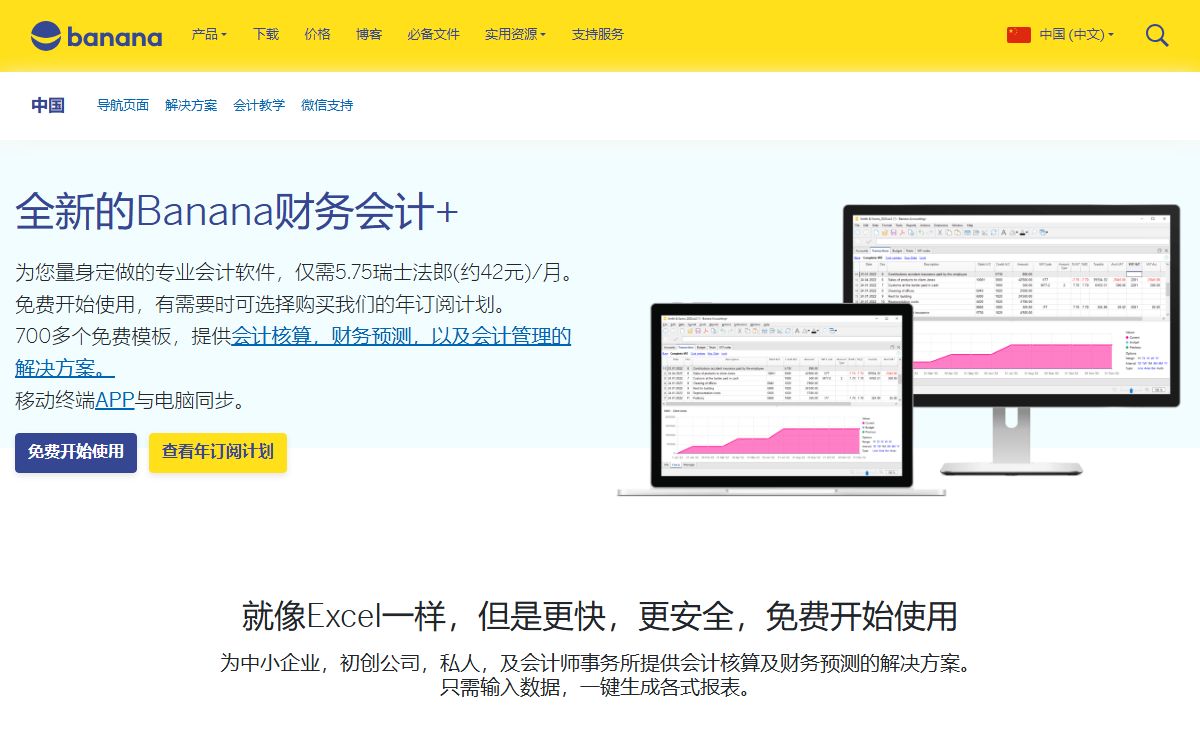Go to the 会计教学 link

[x=259, y=105]
